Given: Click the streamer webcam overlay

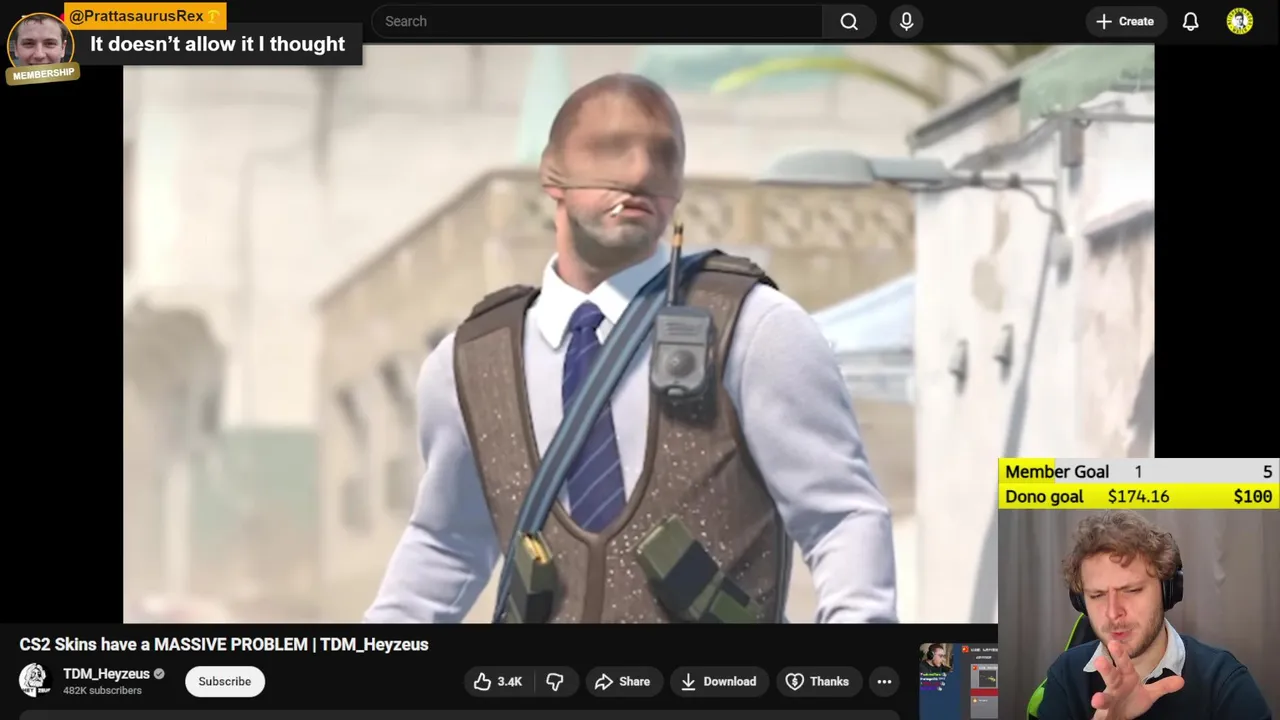Looking at the screenshot, I should [1139, 614].
